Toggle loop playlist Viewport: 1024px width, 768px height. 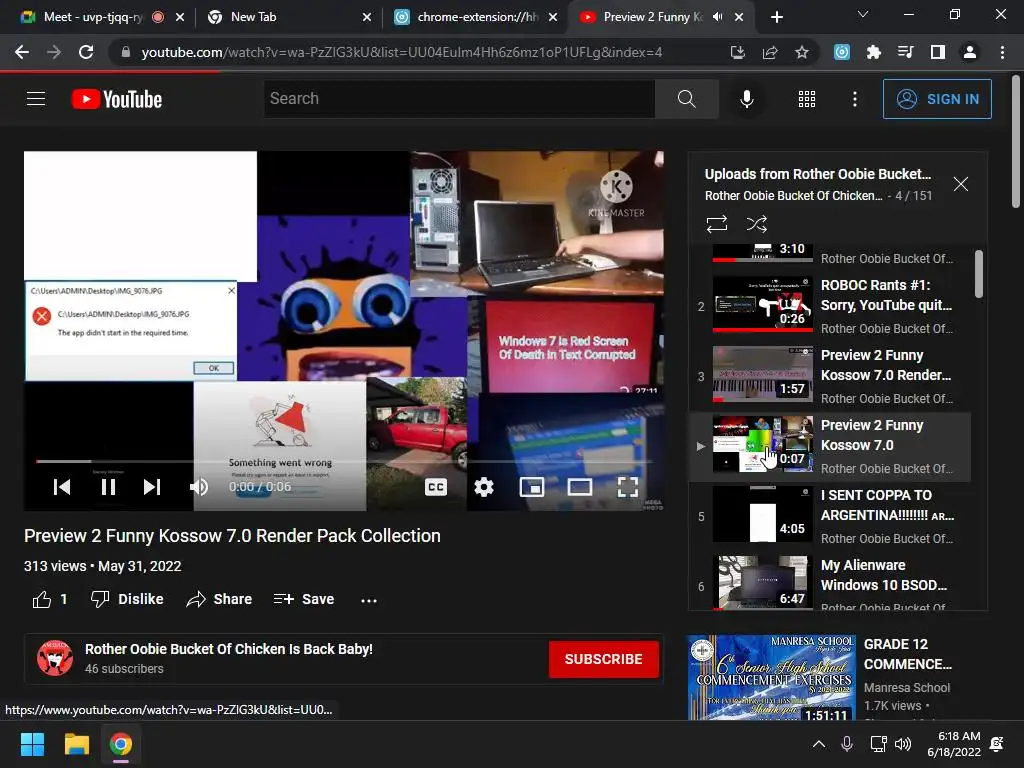pos(716,224)
